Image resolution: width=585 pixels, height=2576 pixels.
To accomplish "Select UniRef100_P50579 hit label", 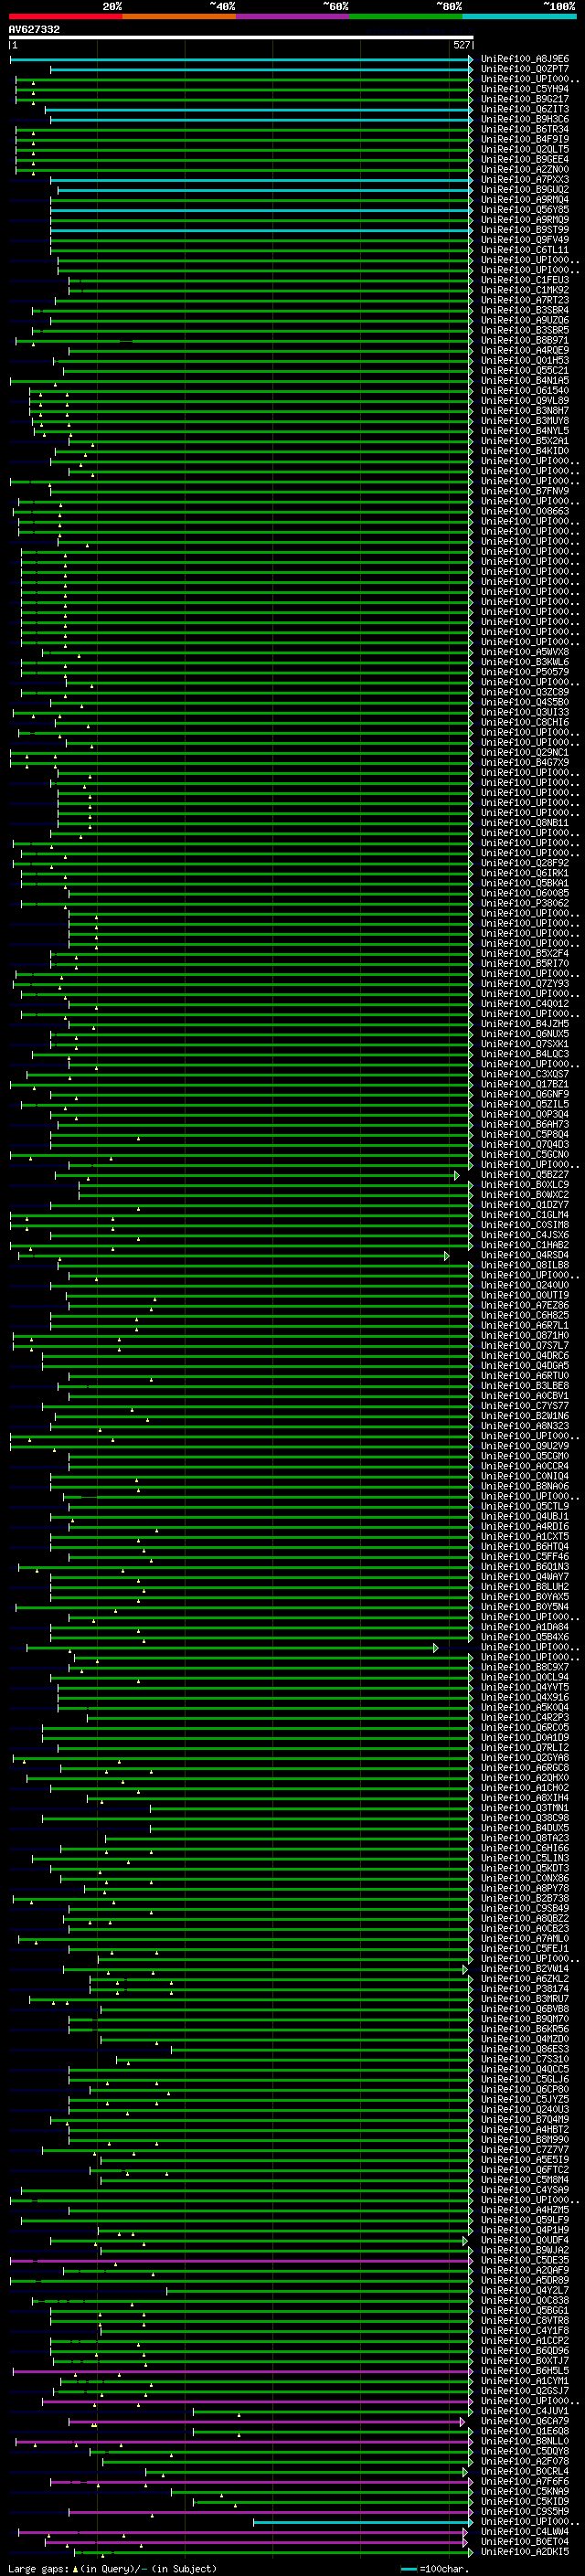I will (525, 672).
